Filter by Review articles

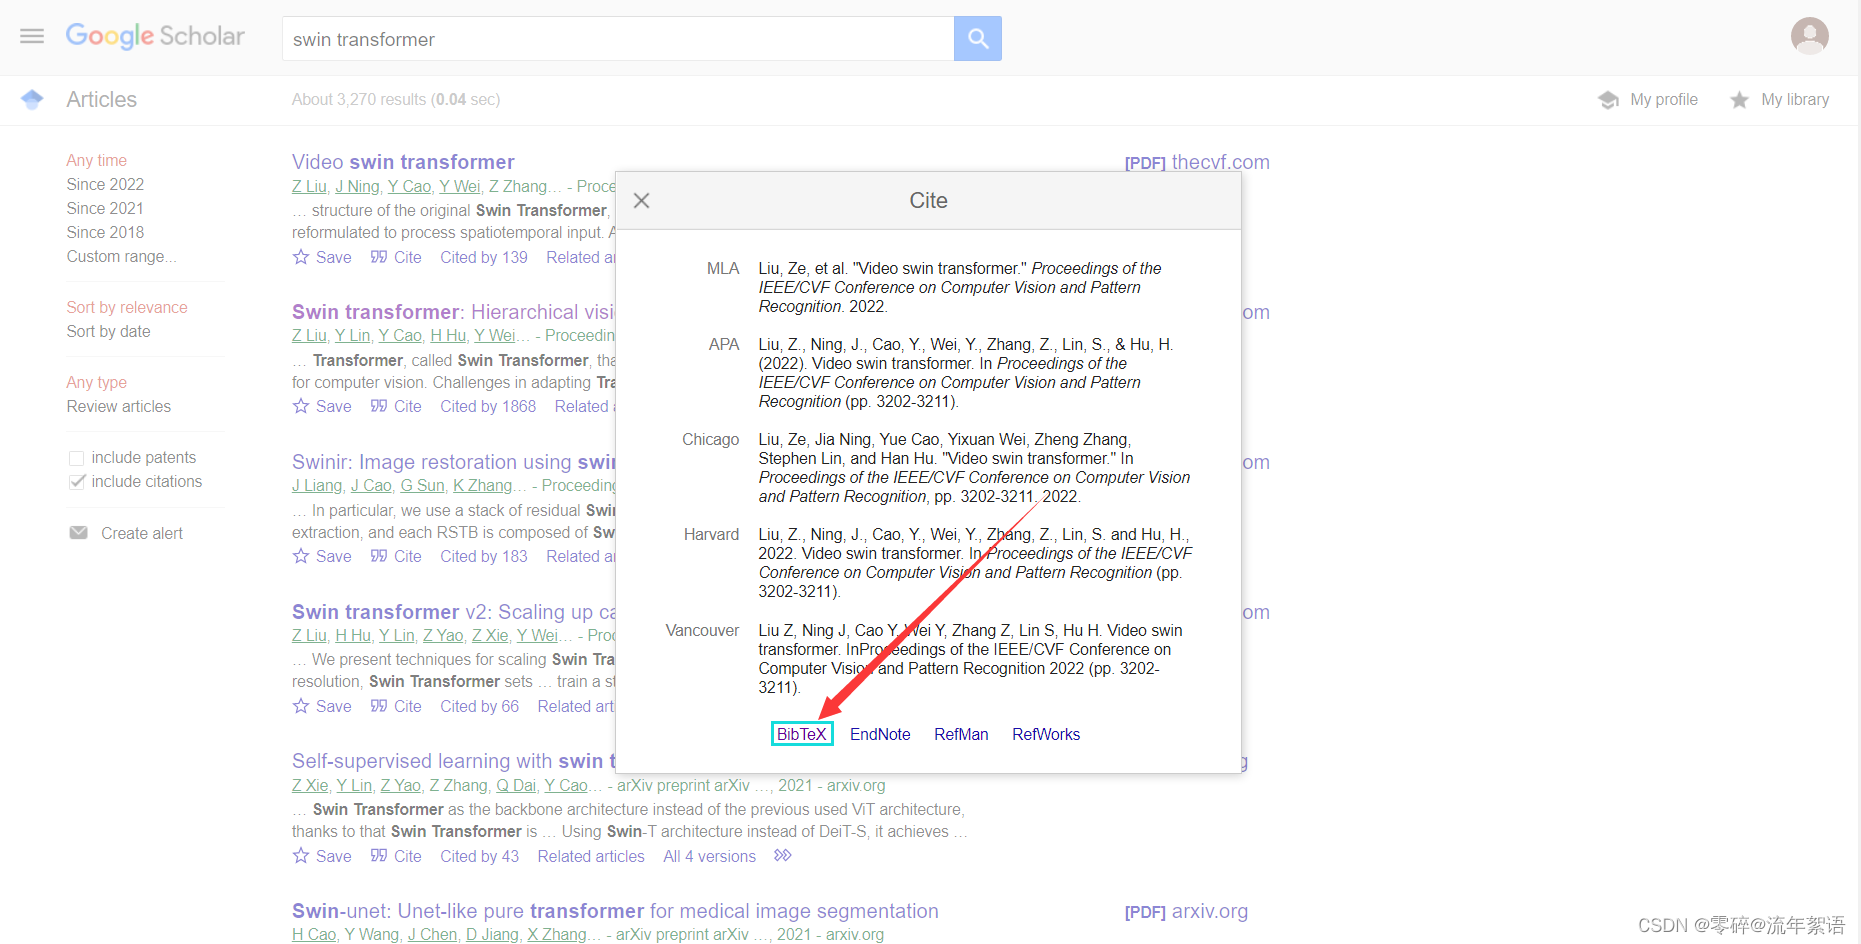119,406
